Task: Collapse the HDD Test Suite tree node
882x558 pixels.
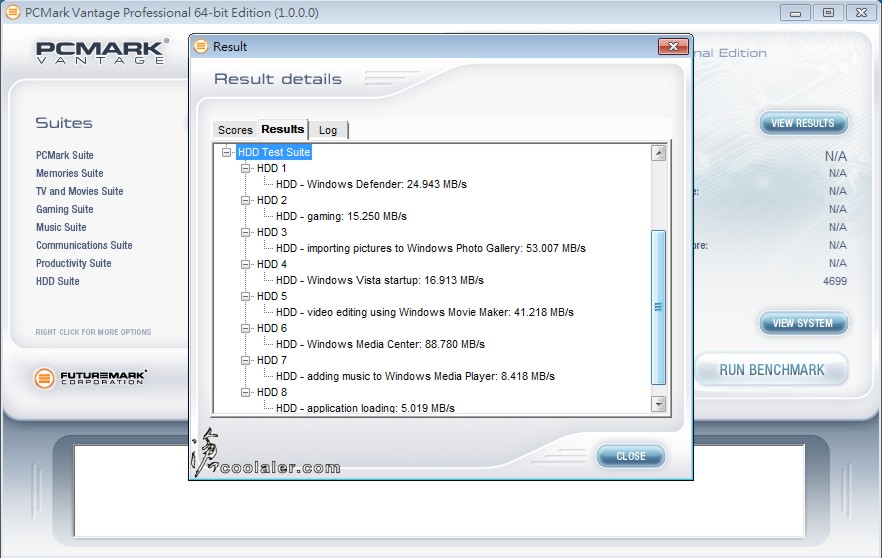Action: coord(227,152)
